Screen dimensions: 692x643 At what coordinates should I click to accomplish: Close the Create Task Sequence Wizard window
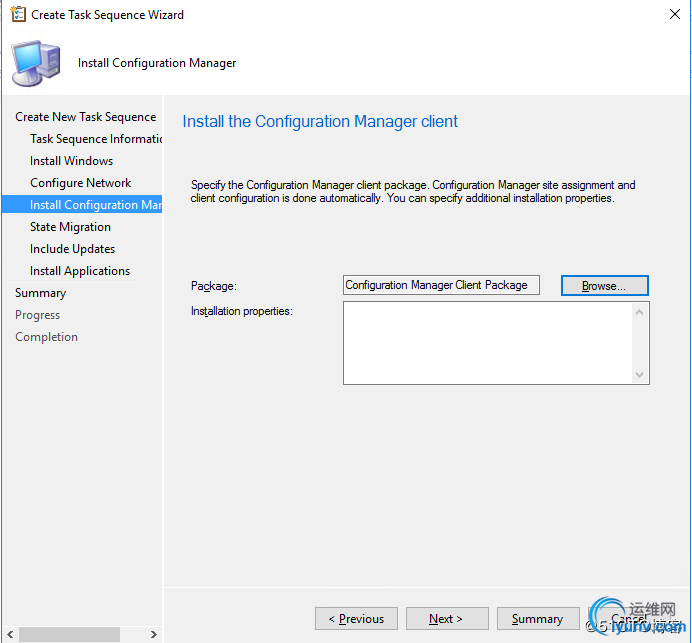pyautogui.click(x=674, y=14)
